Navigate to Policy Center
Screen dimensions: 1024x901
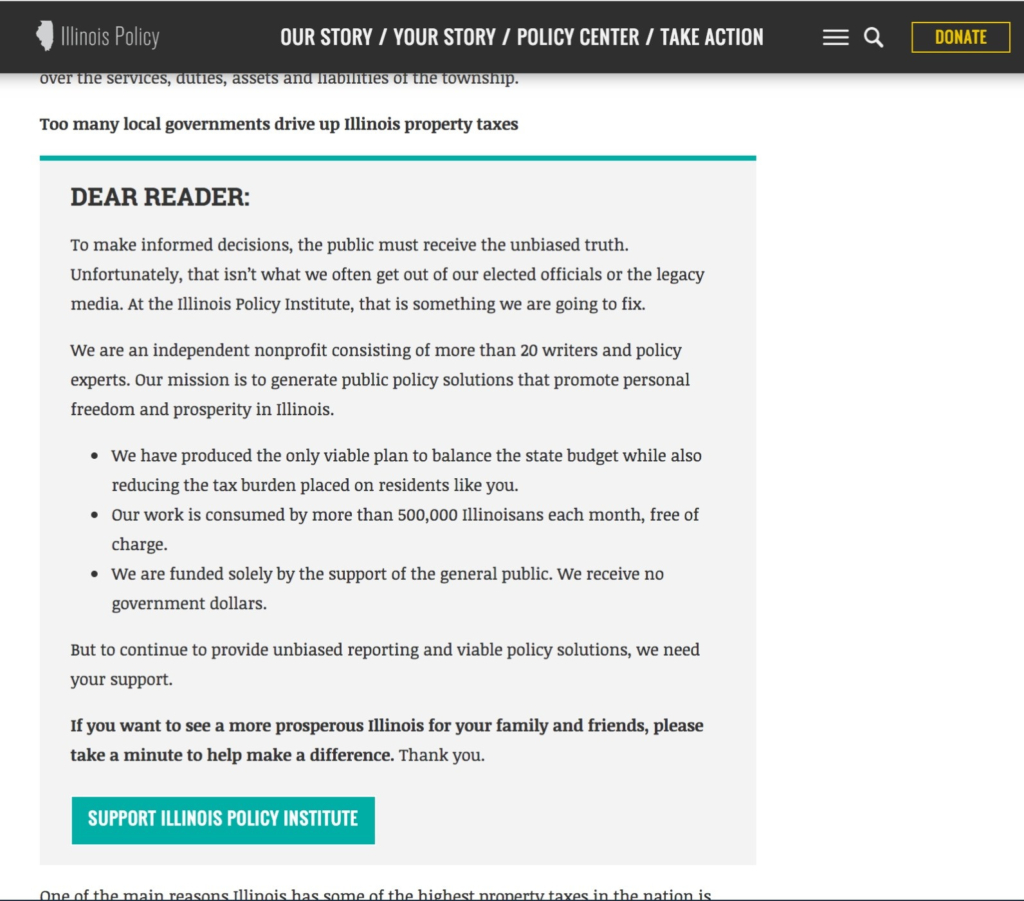578,37
